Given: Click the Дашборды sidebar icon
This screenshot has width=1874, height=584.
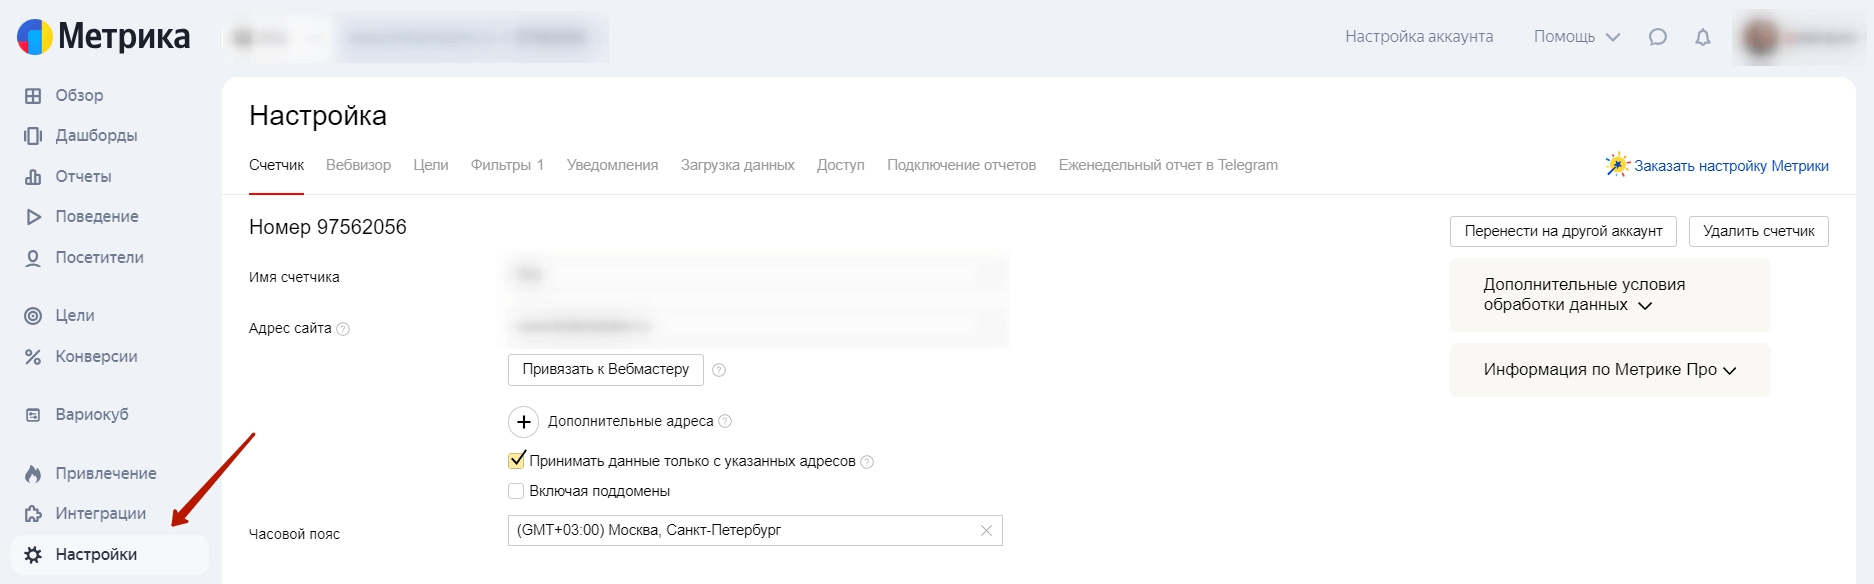Looking at the screenshot, I should click(x=33, y=136).
